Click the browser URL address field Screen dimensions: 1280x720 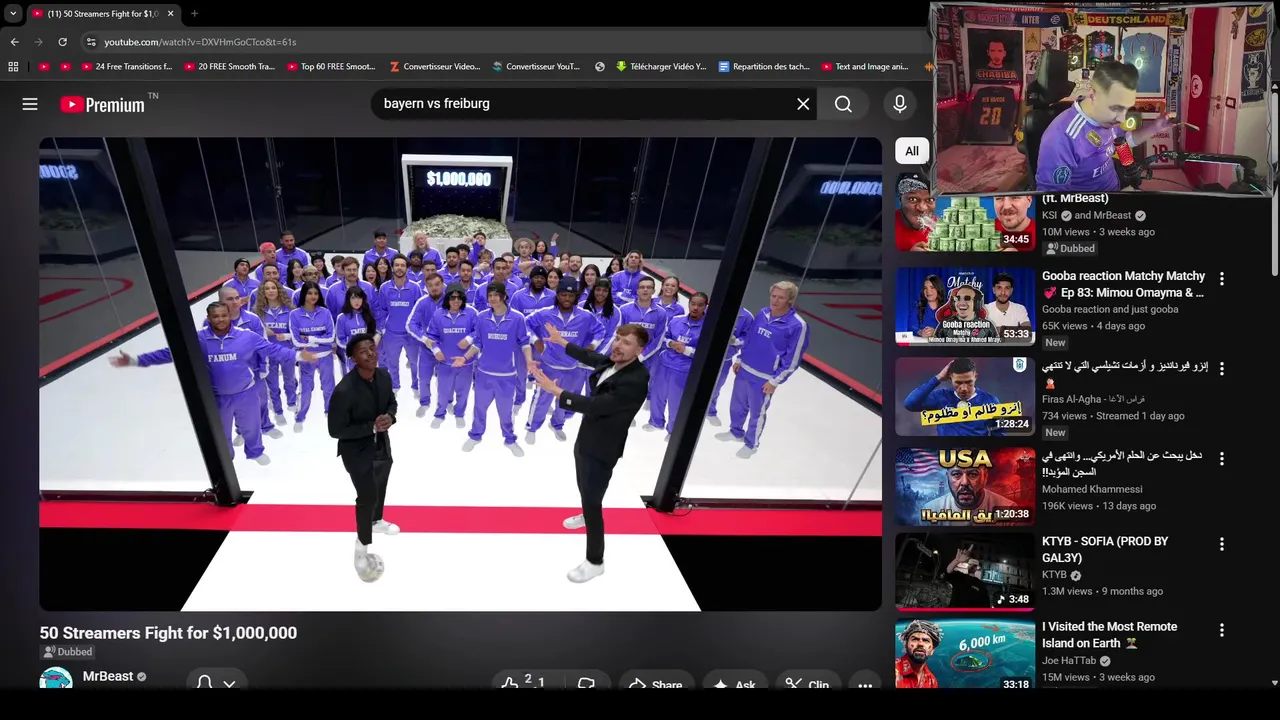pos(500,42)
